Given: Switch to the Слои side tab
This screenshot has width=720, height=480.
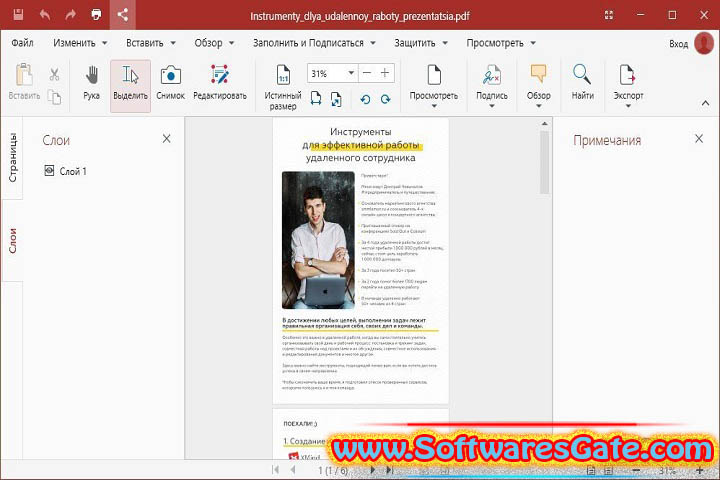Looking at the screenshot, I should 12,241.
